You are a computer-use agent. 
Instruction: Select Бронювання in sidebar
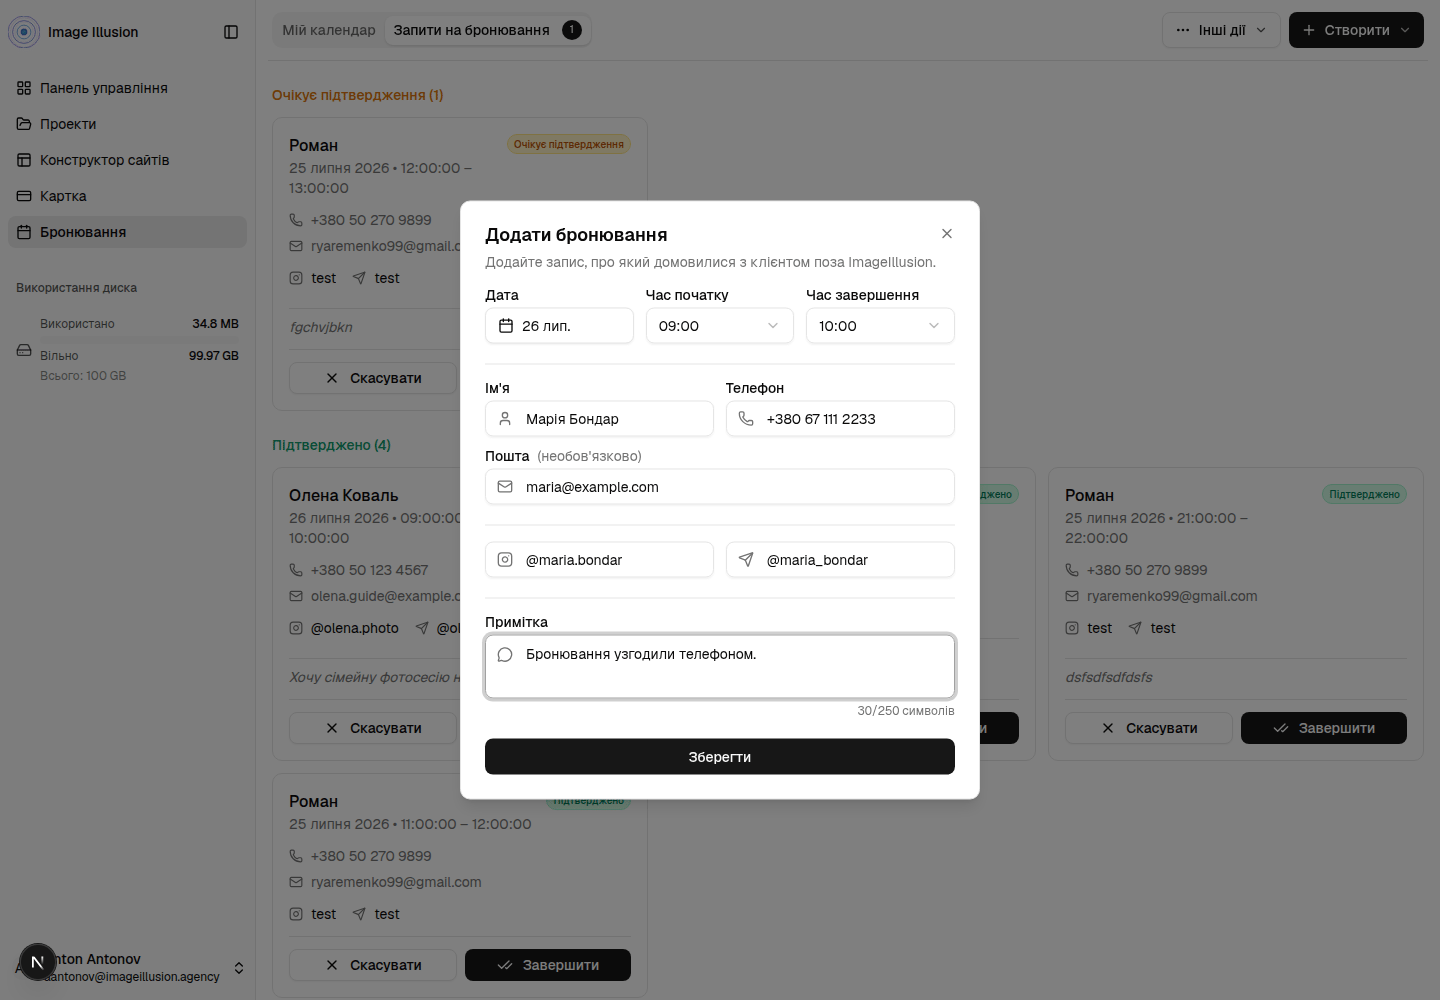(127, 232)
